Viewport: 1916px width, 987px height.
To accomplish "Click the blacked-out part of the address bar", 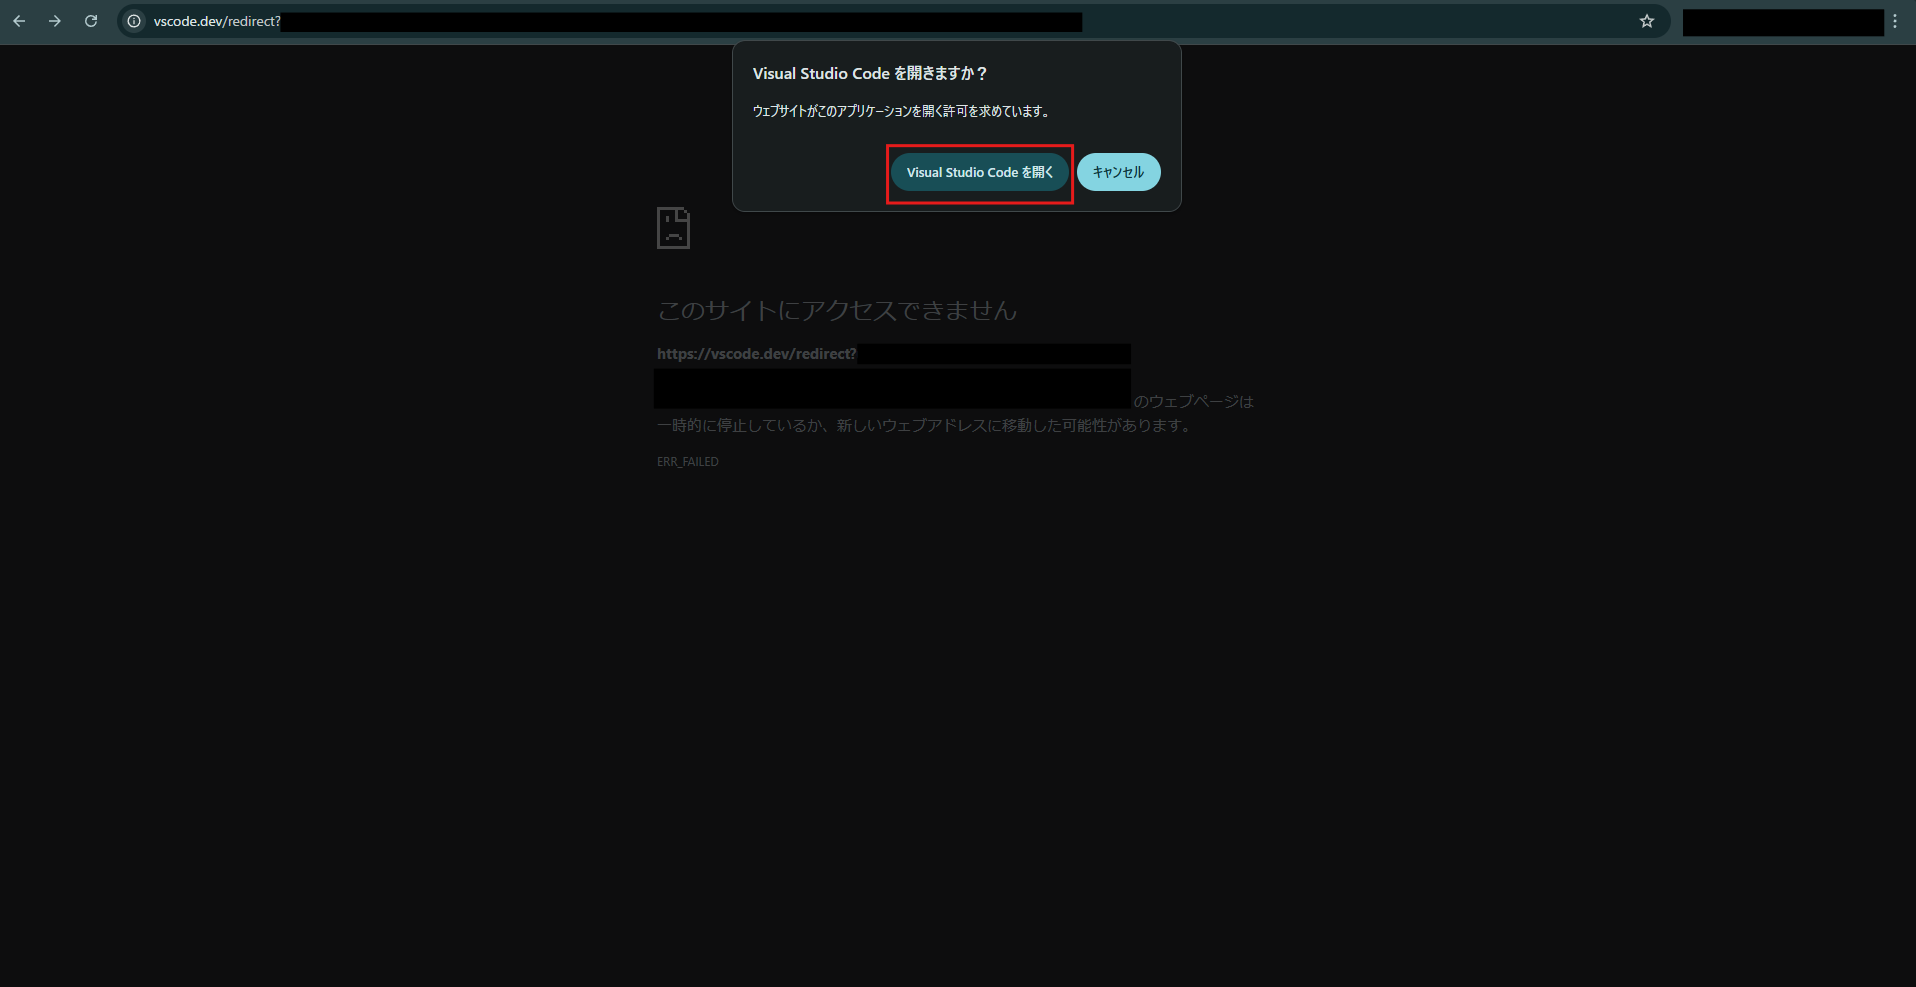I will pyautogui.click(x=680, y=22).
